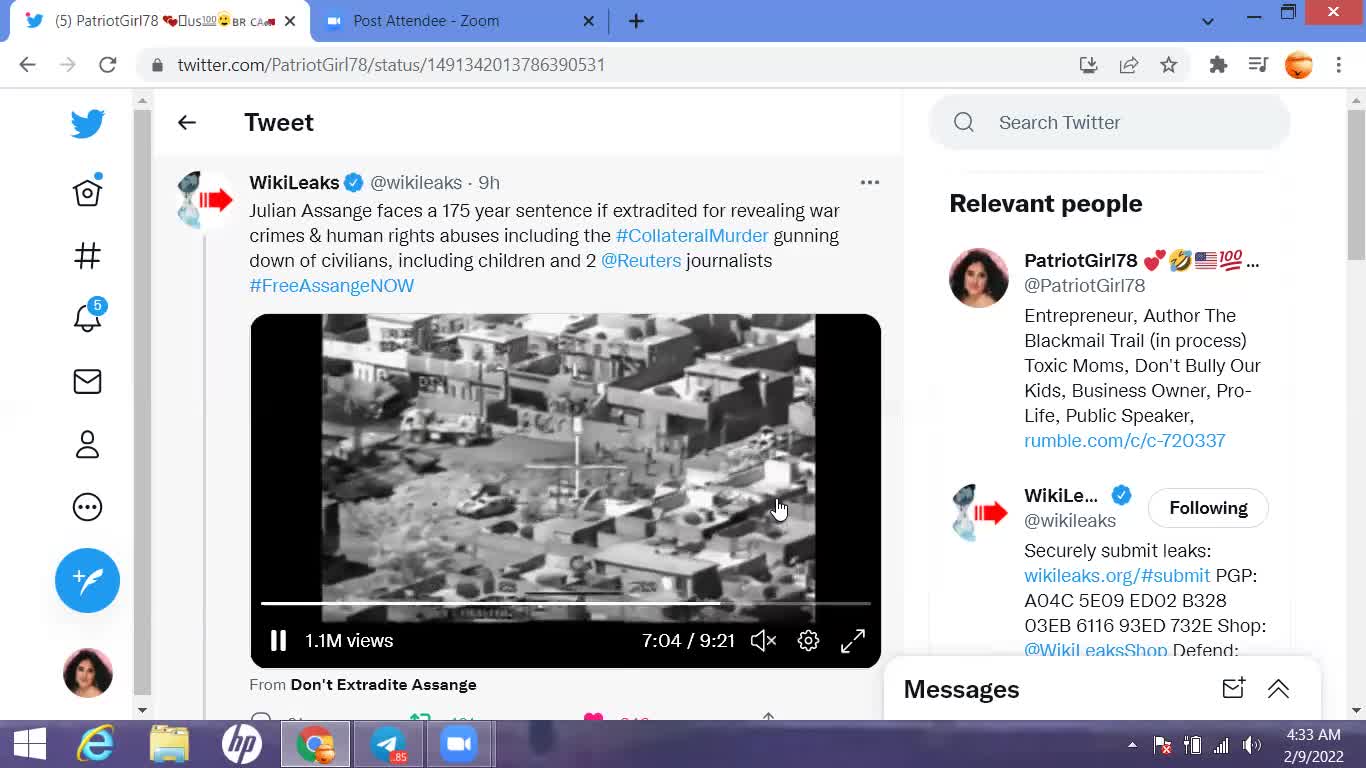Compose a new tweet with feather button
The image size is (1366, 768).
(87, 580)
